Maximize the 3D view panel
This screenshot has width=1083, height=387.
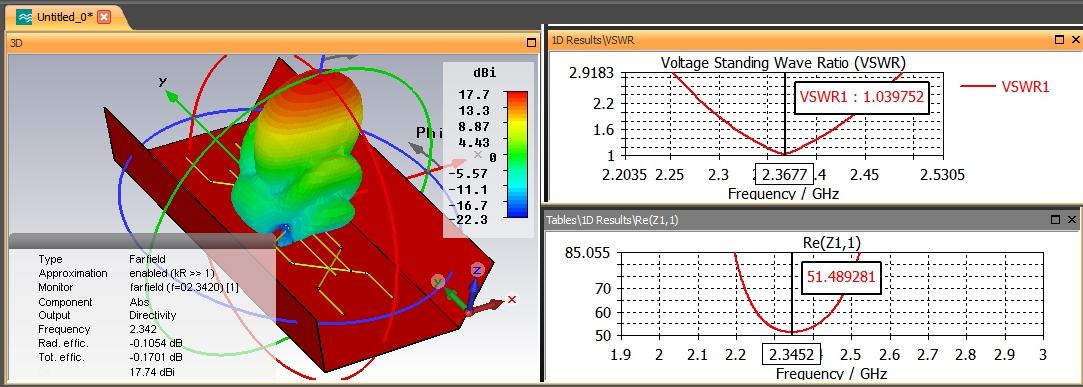pos(531,42)
